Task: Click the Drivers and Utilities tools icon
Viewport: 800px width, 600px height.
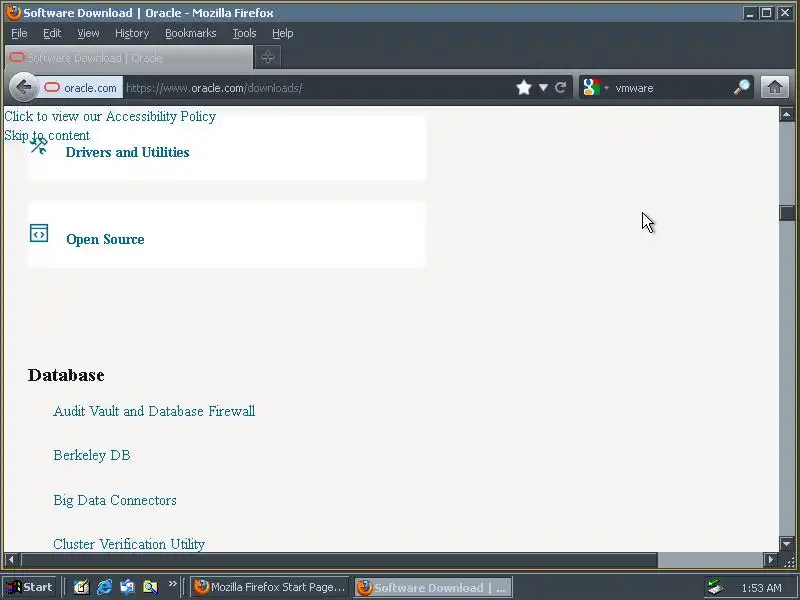Action: coord(38,145)
